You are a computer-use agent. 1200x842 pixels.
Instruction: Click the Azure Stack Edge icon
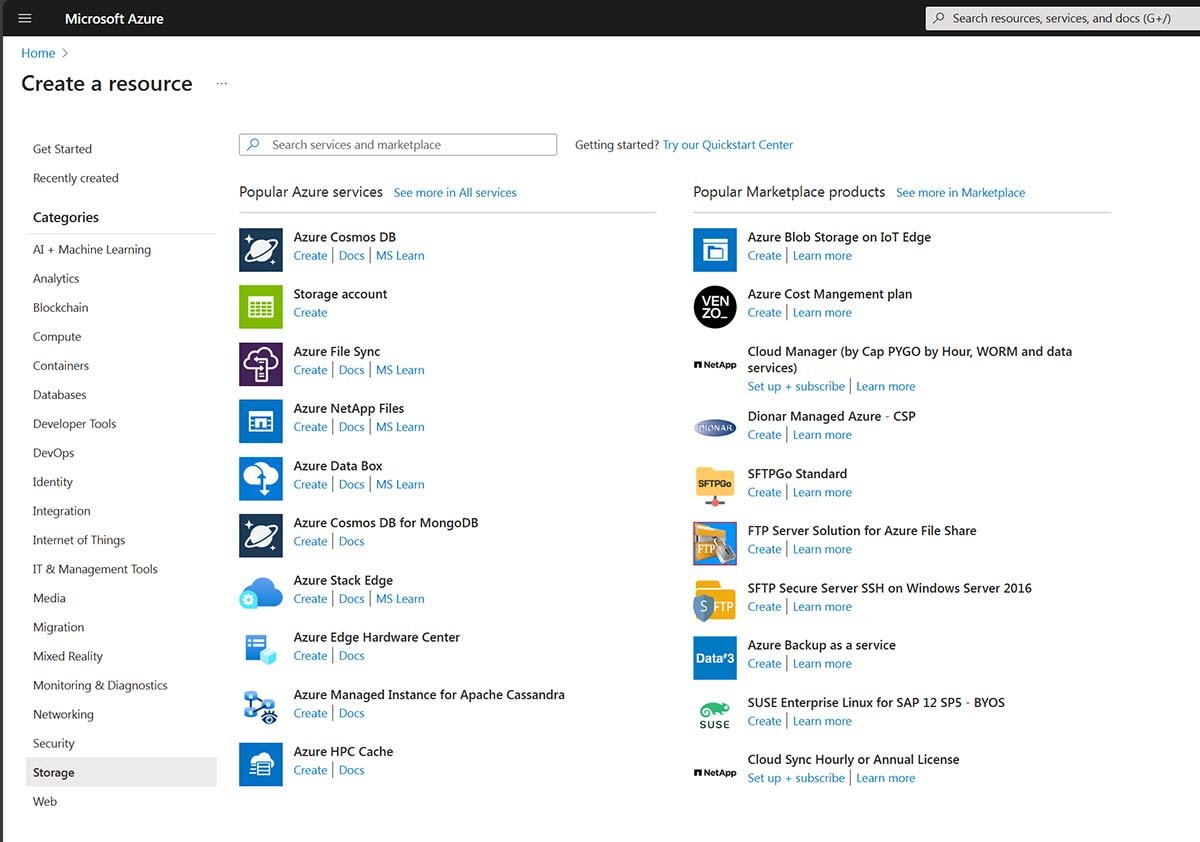coord(260,592)
